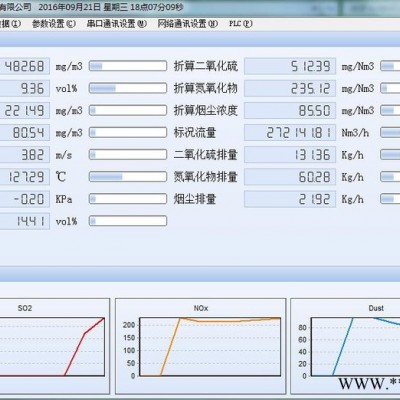Click the 烟尘排量 value 21.92
400x400 pixels.
click(x=290, y=199)
